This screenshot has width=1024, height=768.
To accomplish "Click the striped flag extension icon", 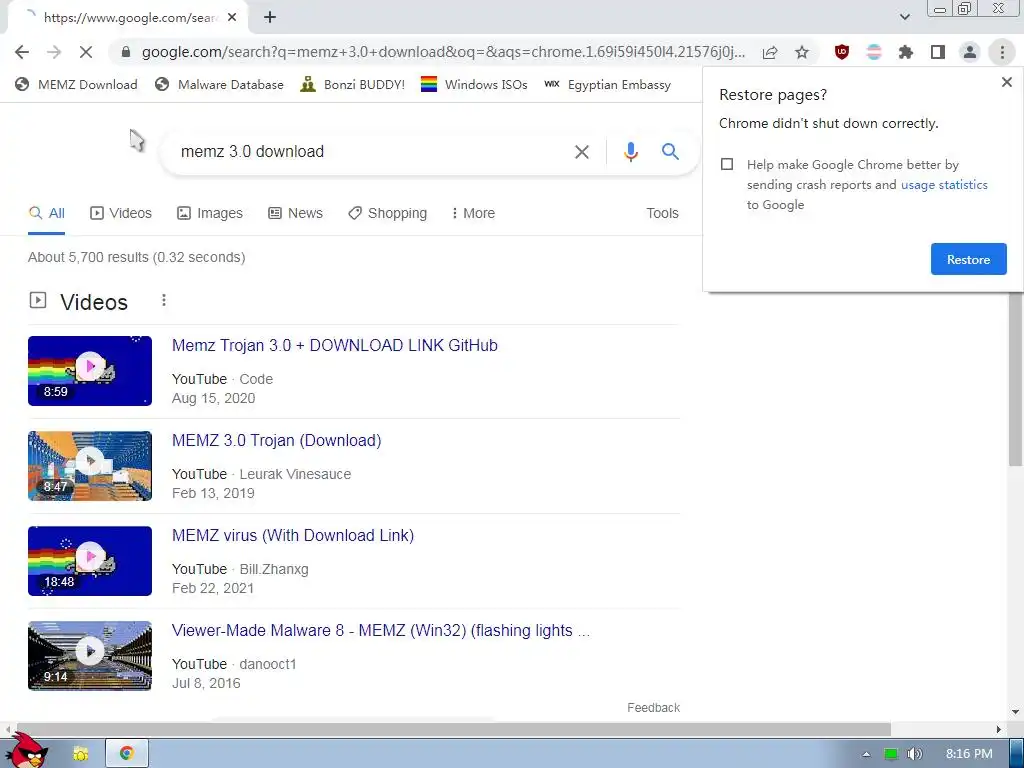I will point(874,52).
